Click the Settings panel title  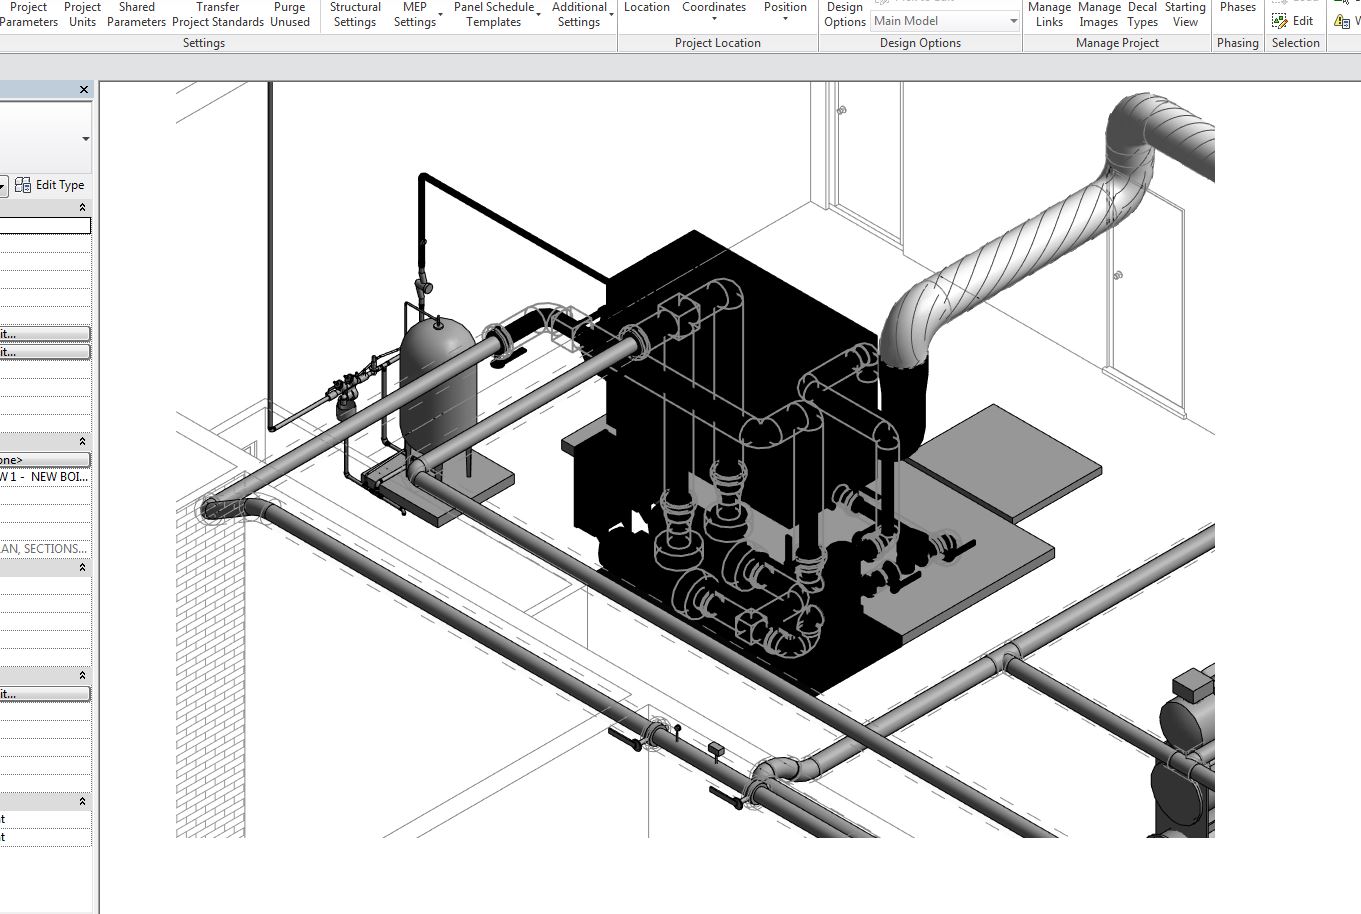pos(204,43)
